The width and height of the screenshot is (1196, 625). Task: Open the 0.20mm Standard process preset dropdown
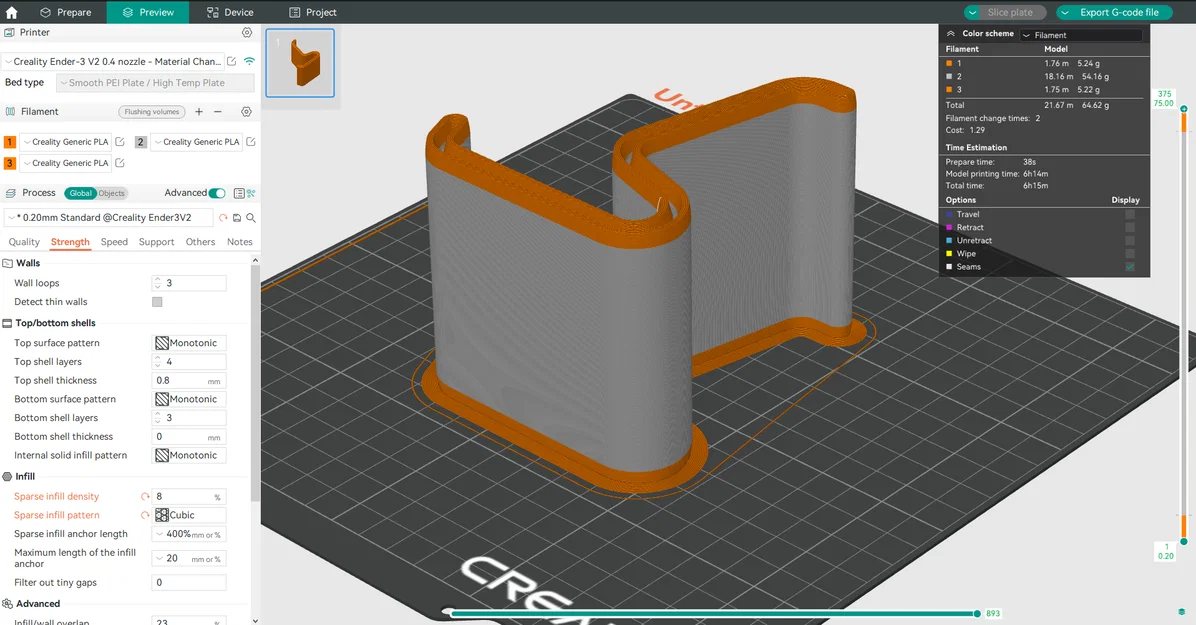click(108, 217)
